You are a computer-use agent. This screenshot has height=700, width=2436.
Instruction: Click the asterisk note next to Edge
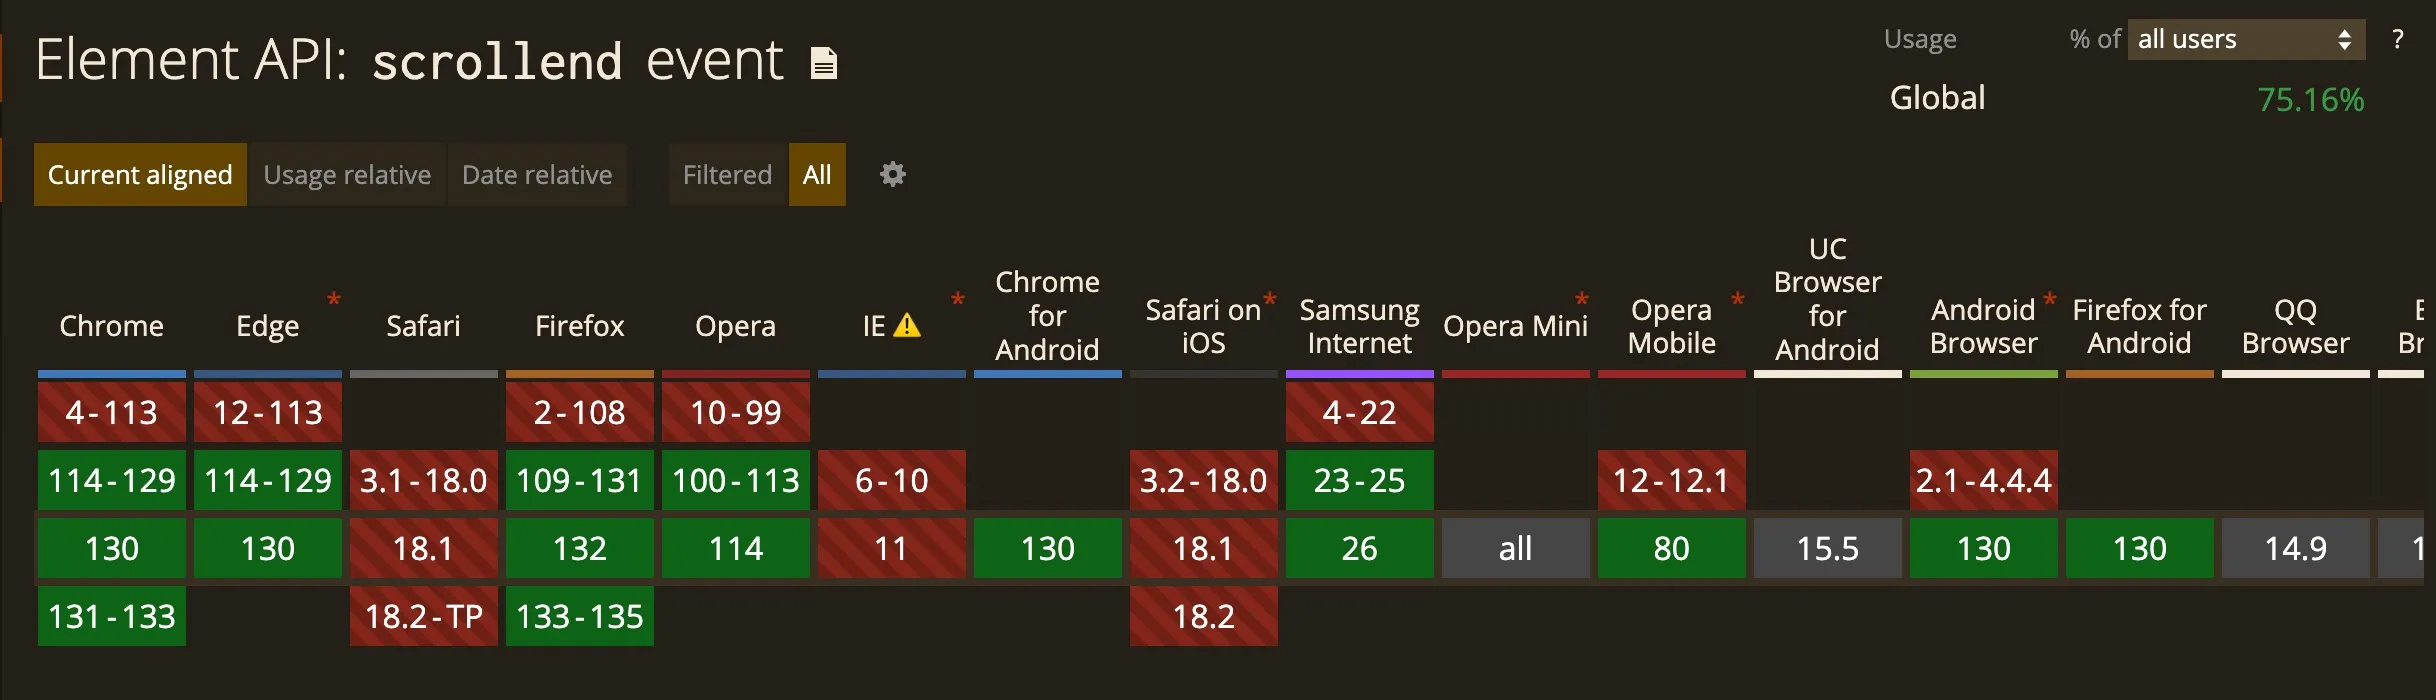(334, 299)
